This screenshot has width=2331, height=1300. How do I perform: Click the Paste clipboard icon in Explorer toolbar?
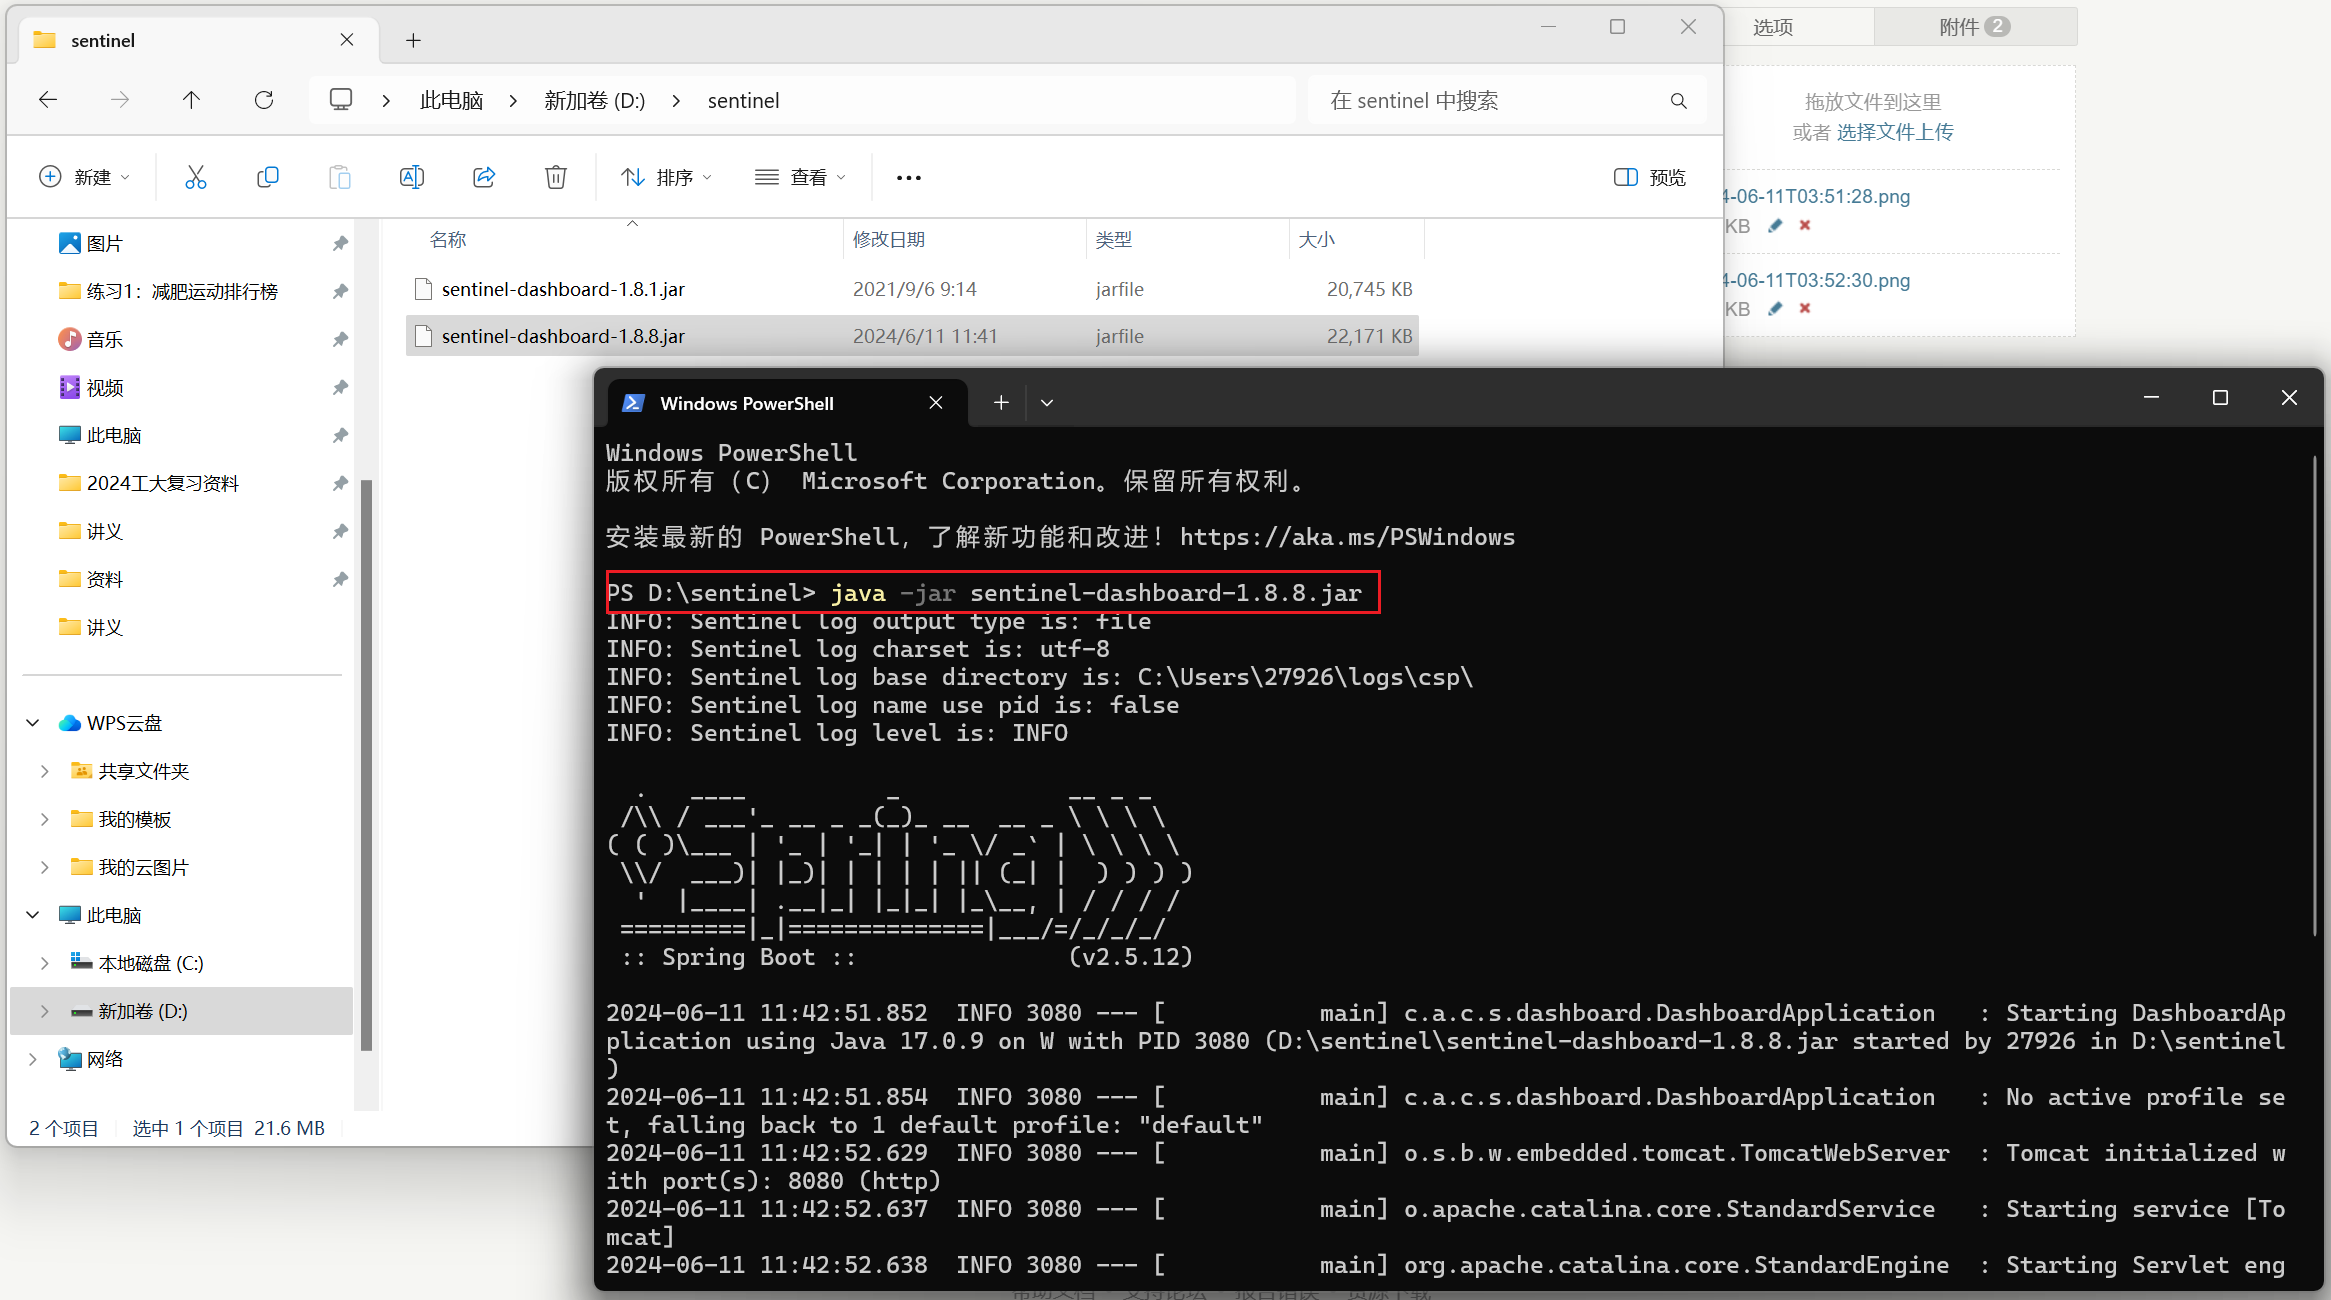point(340,177)
